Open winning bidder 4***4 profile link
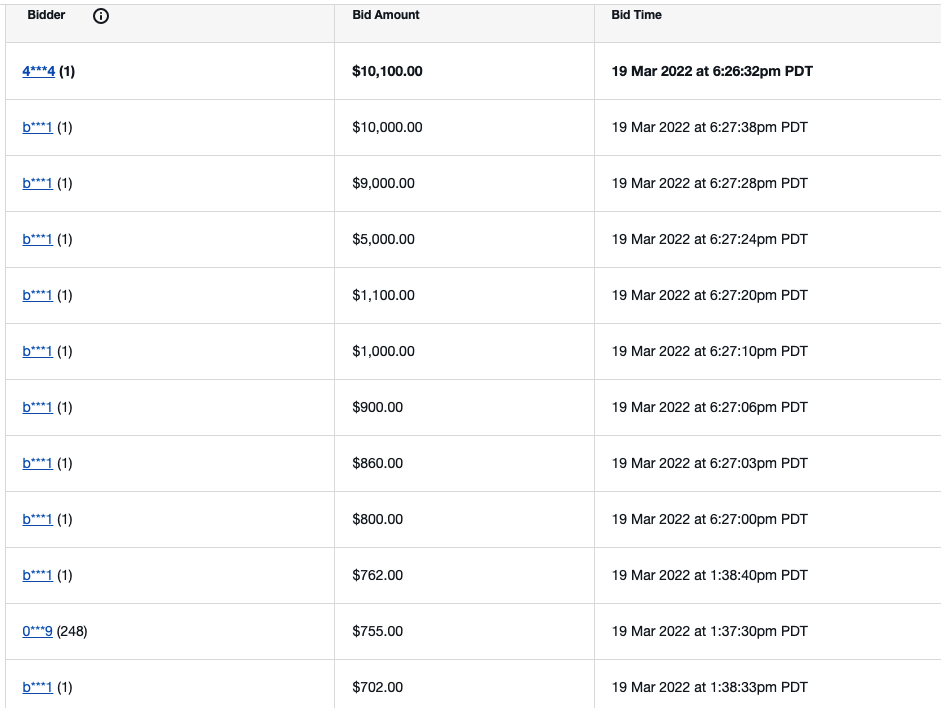Image resolution: width=941 pixels, height=708 pixels. coord(37,71)
